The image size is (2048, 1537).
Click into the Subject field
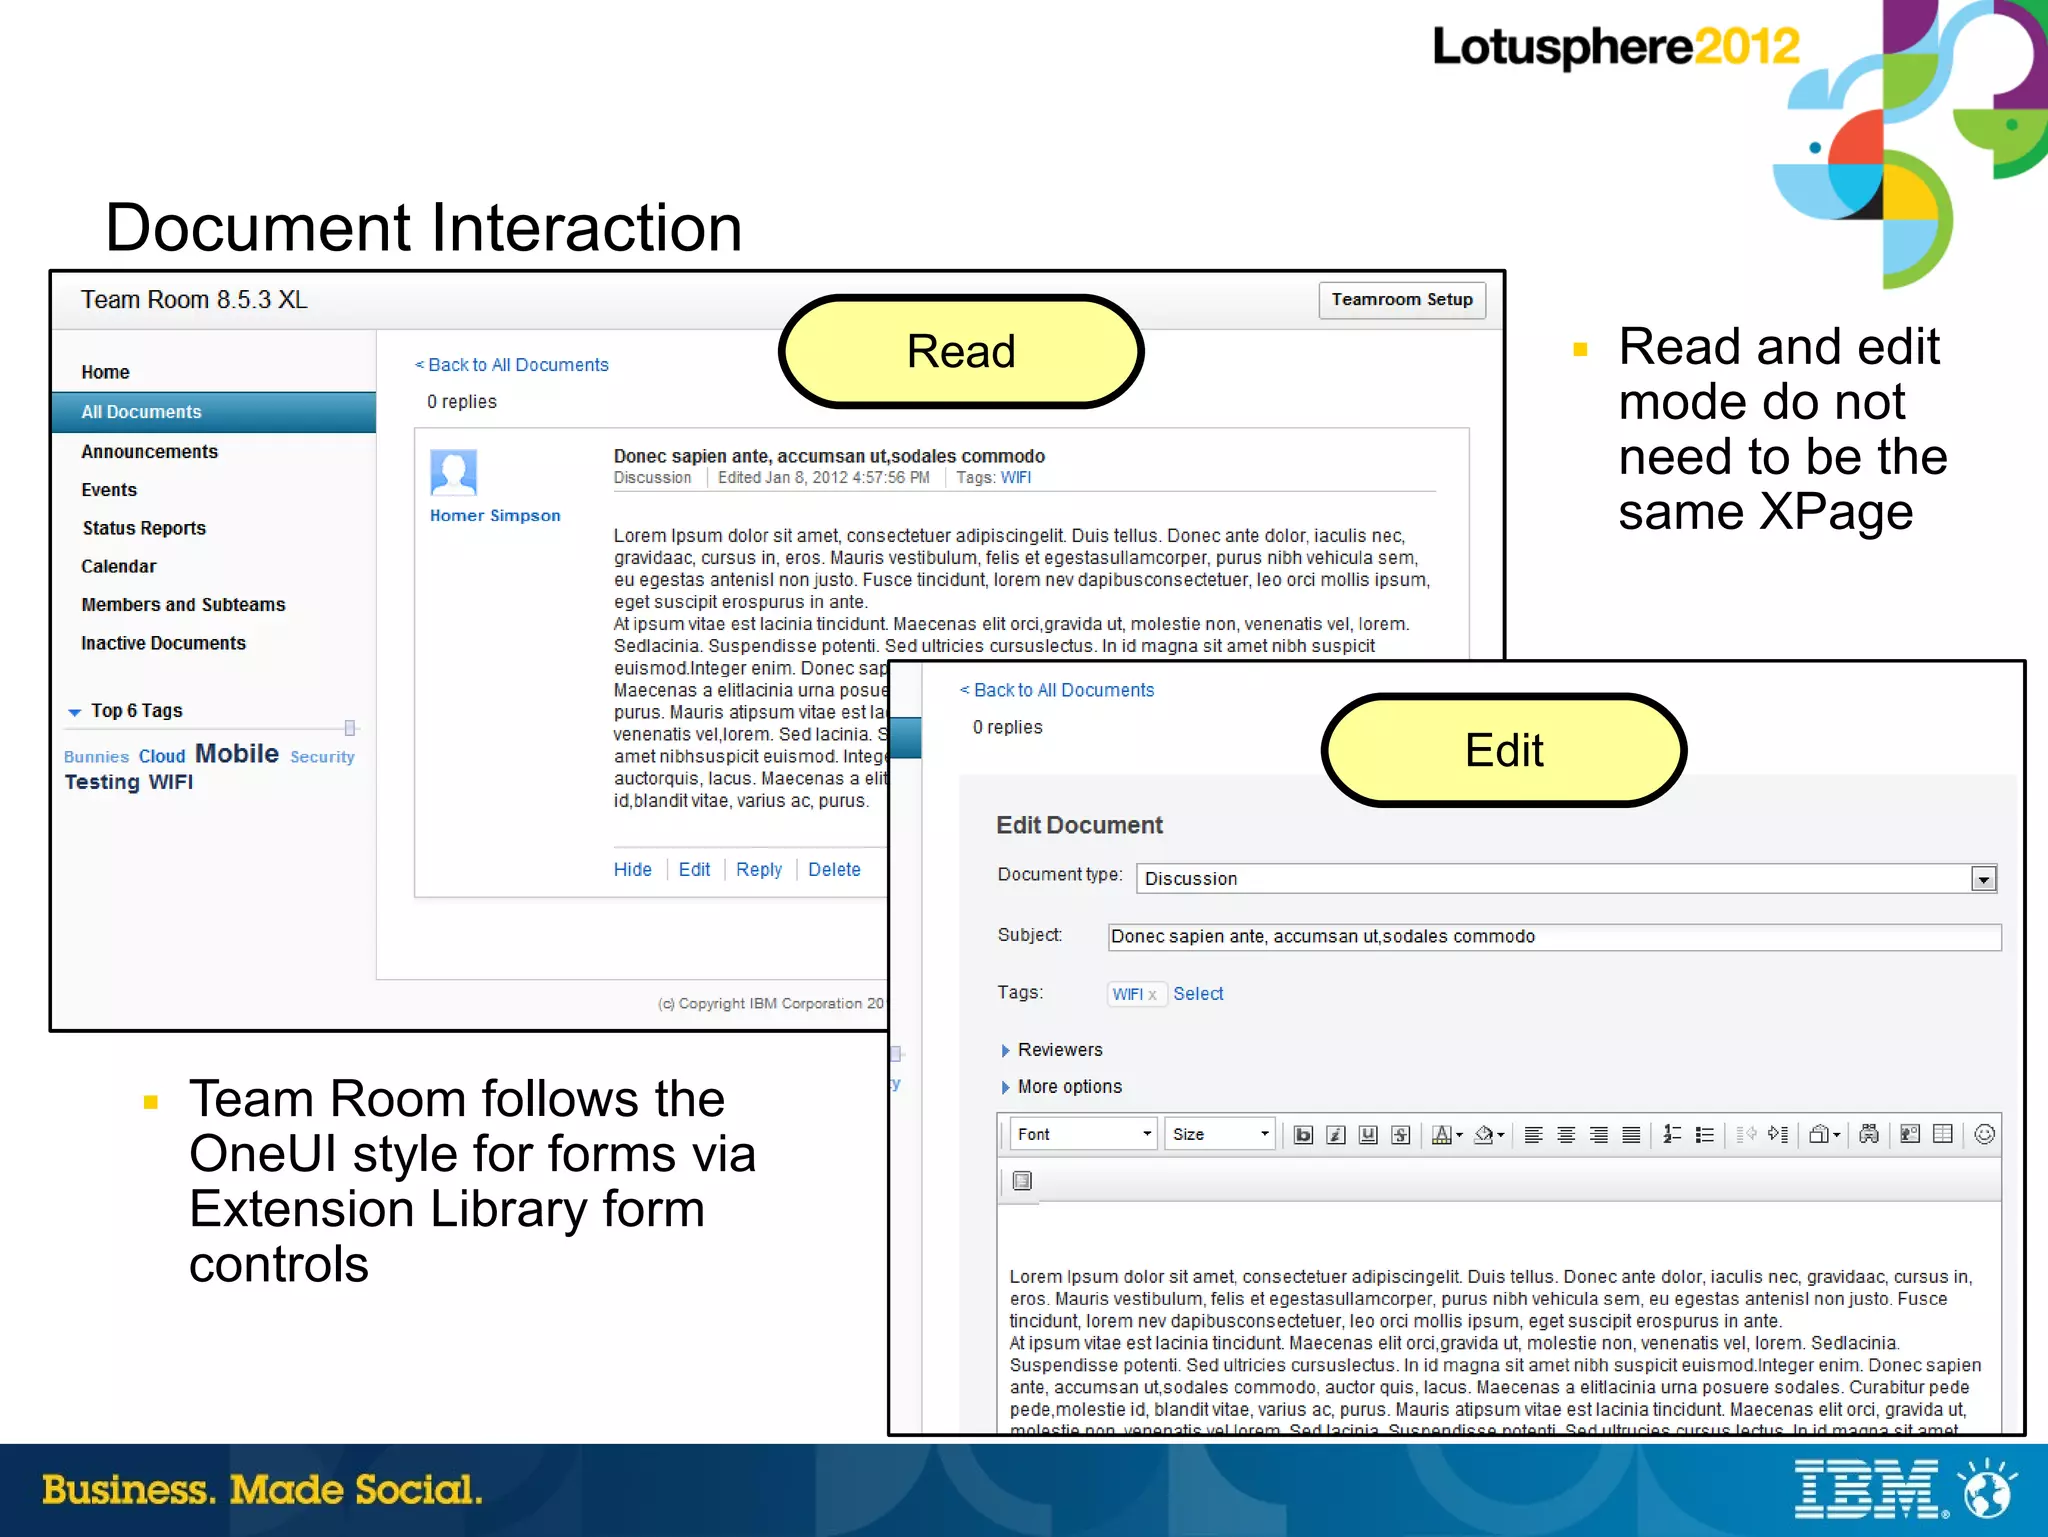tap(1555, 937)
